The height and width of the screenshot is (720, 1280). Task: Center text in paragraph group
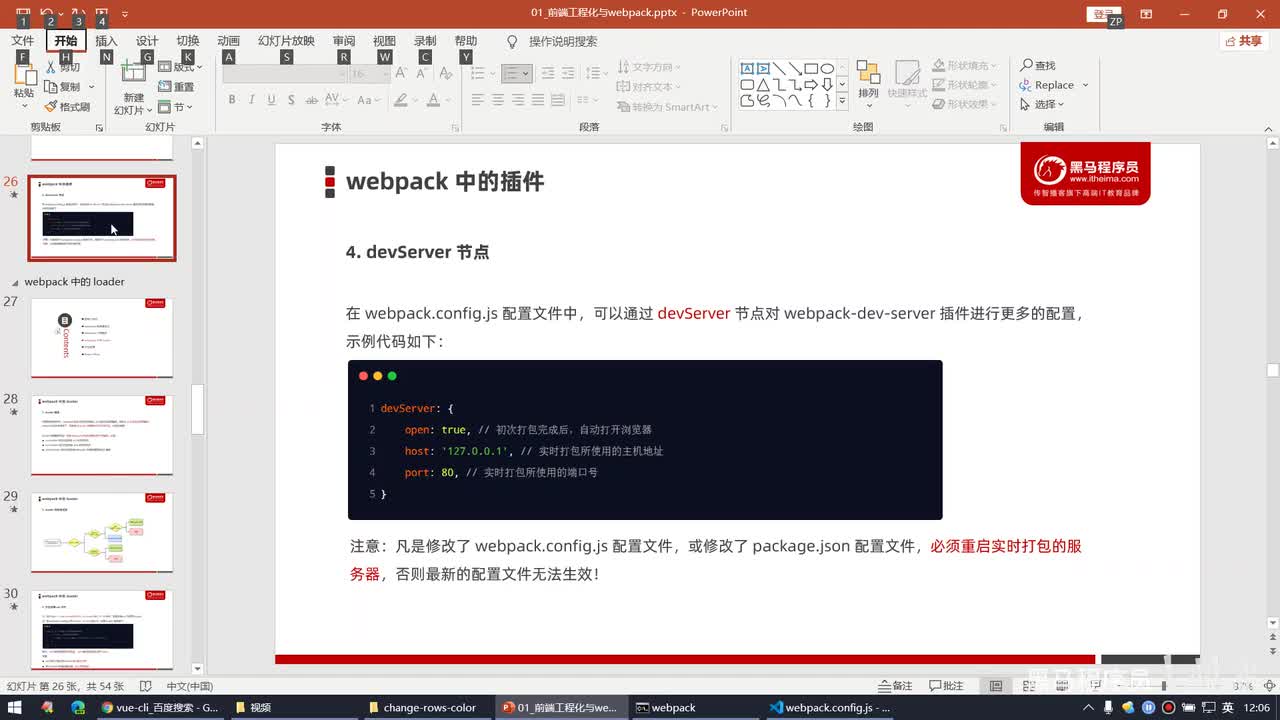pos(498,100)
